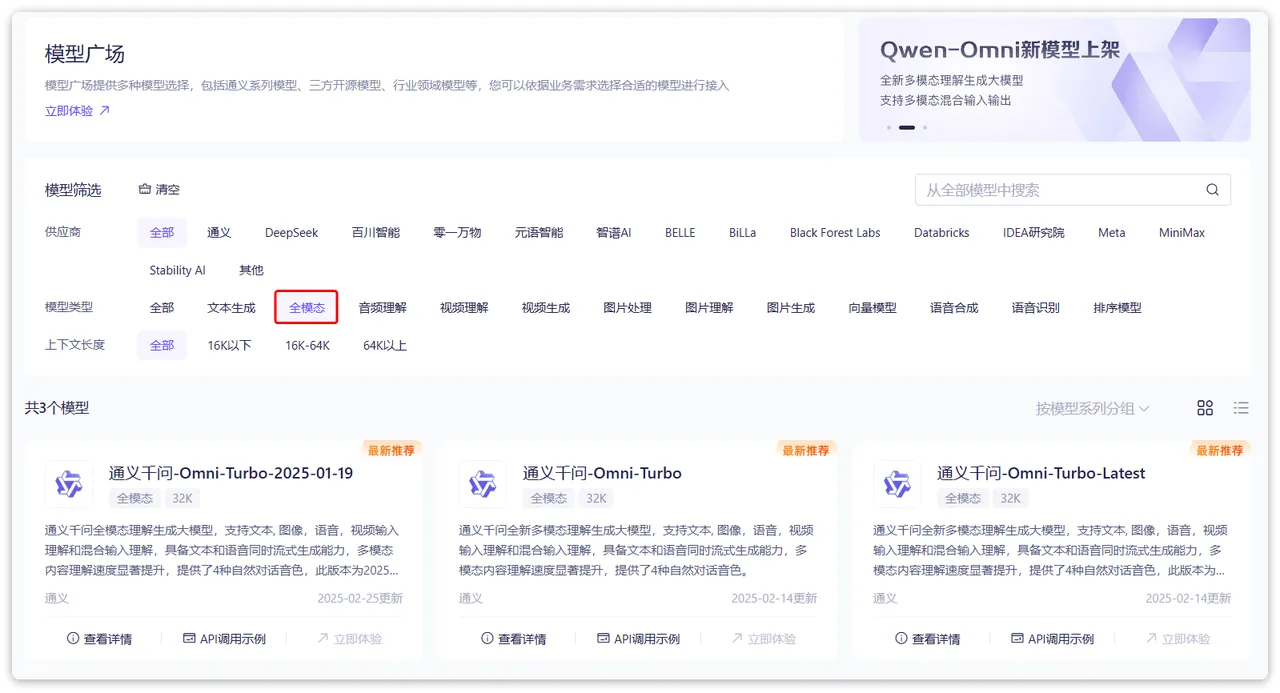Filter supplier by IDEA研究院

(1034, 232)
